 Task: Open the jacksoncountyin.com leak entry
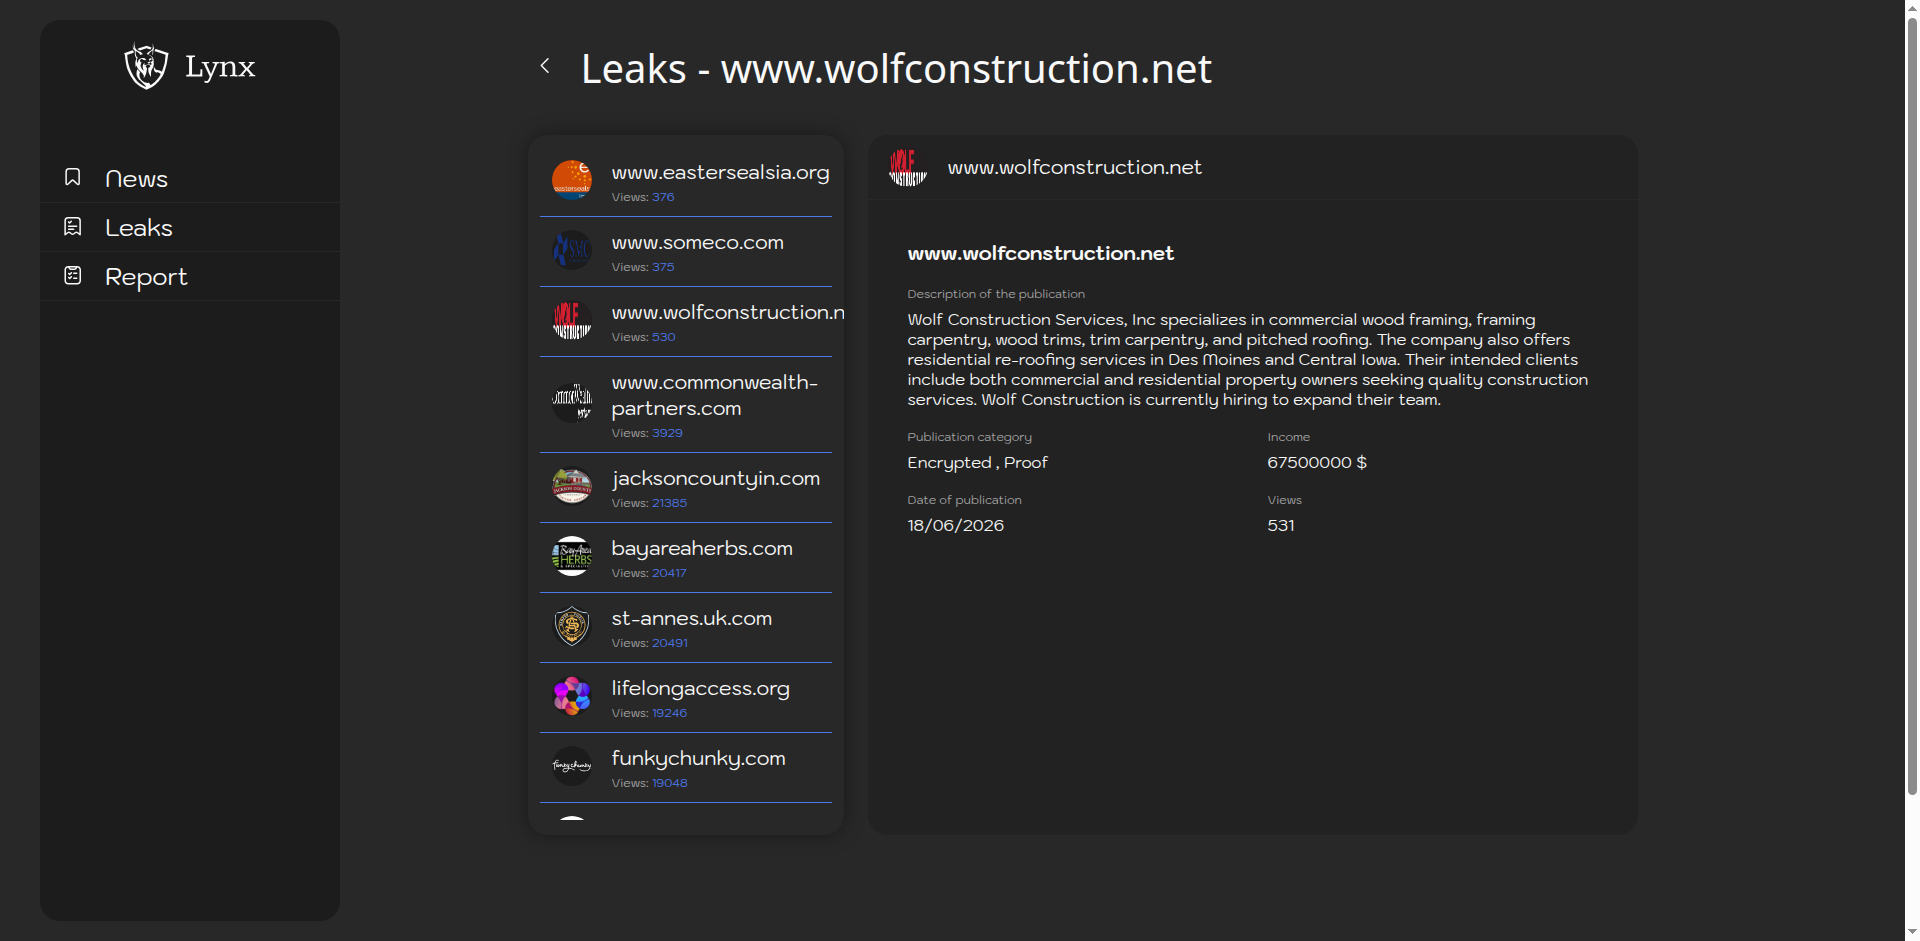686,488
